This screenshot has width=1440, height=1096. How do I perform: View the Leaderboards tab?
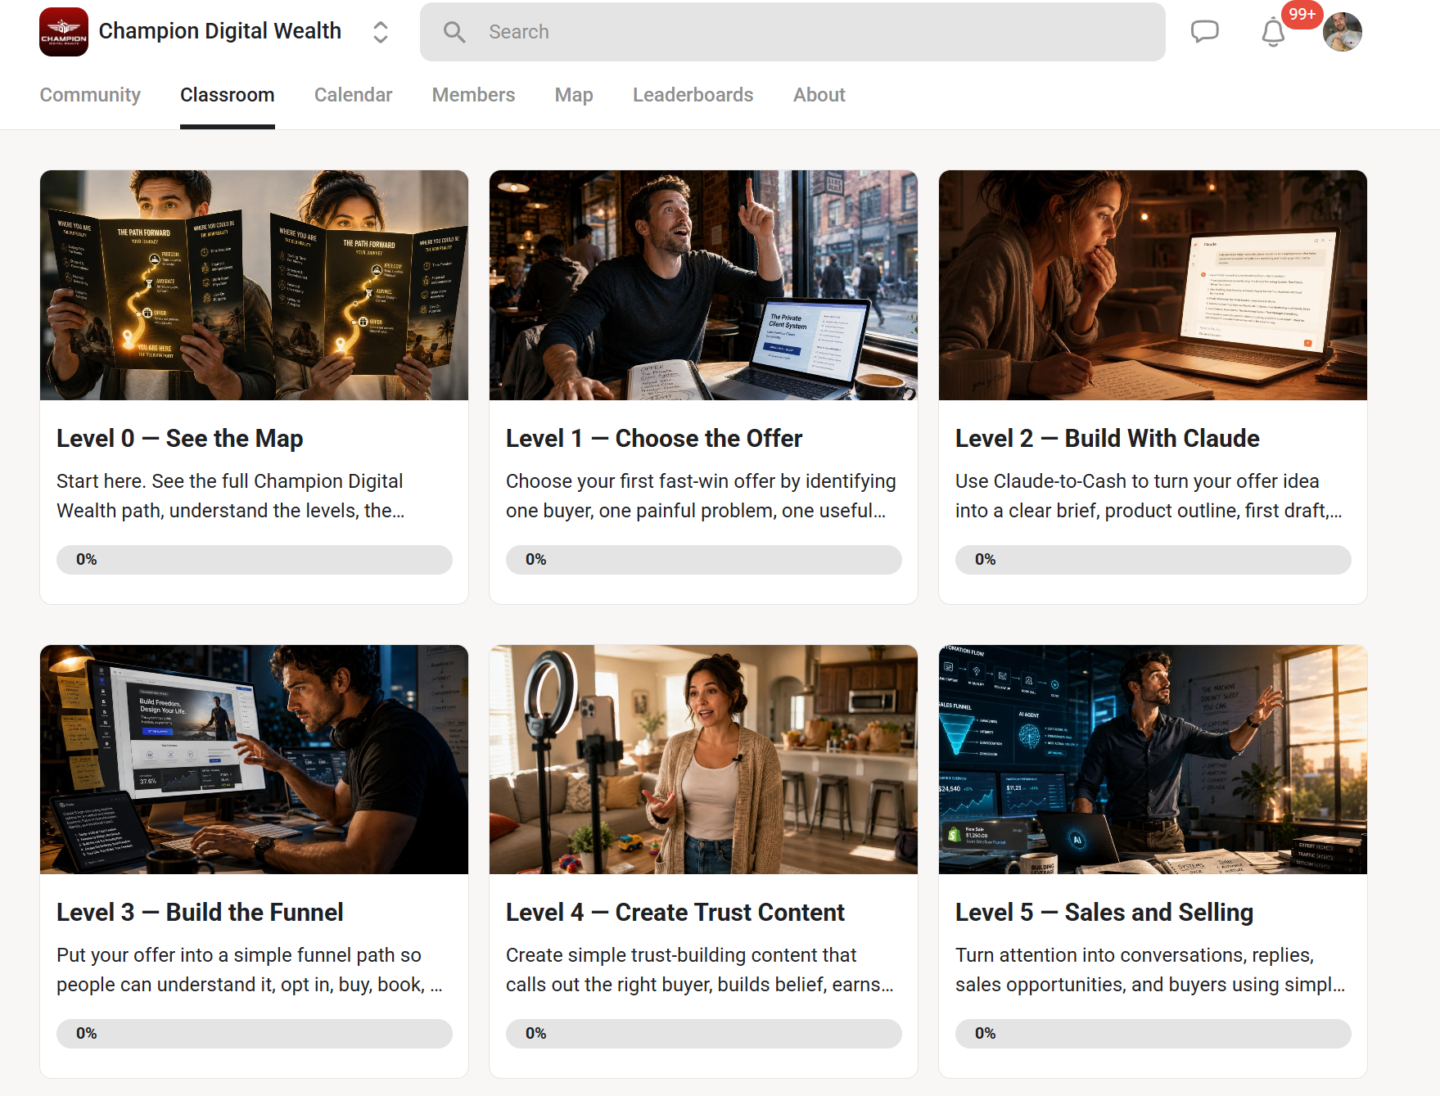click(693, 95)
